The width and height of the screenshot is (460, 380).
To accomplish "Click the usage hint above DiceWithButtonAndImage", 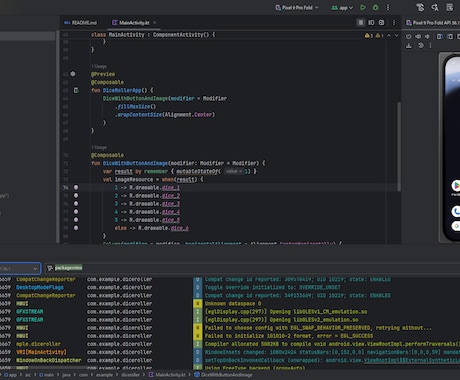I will [99, 147].
